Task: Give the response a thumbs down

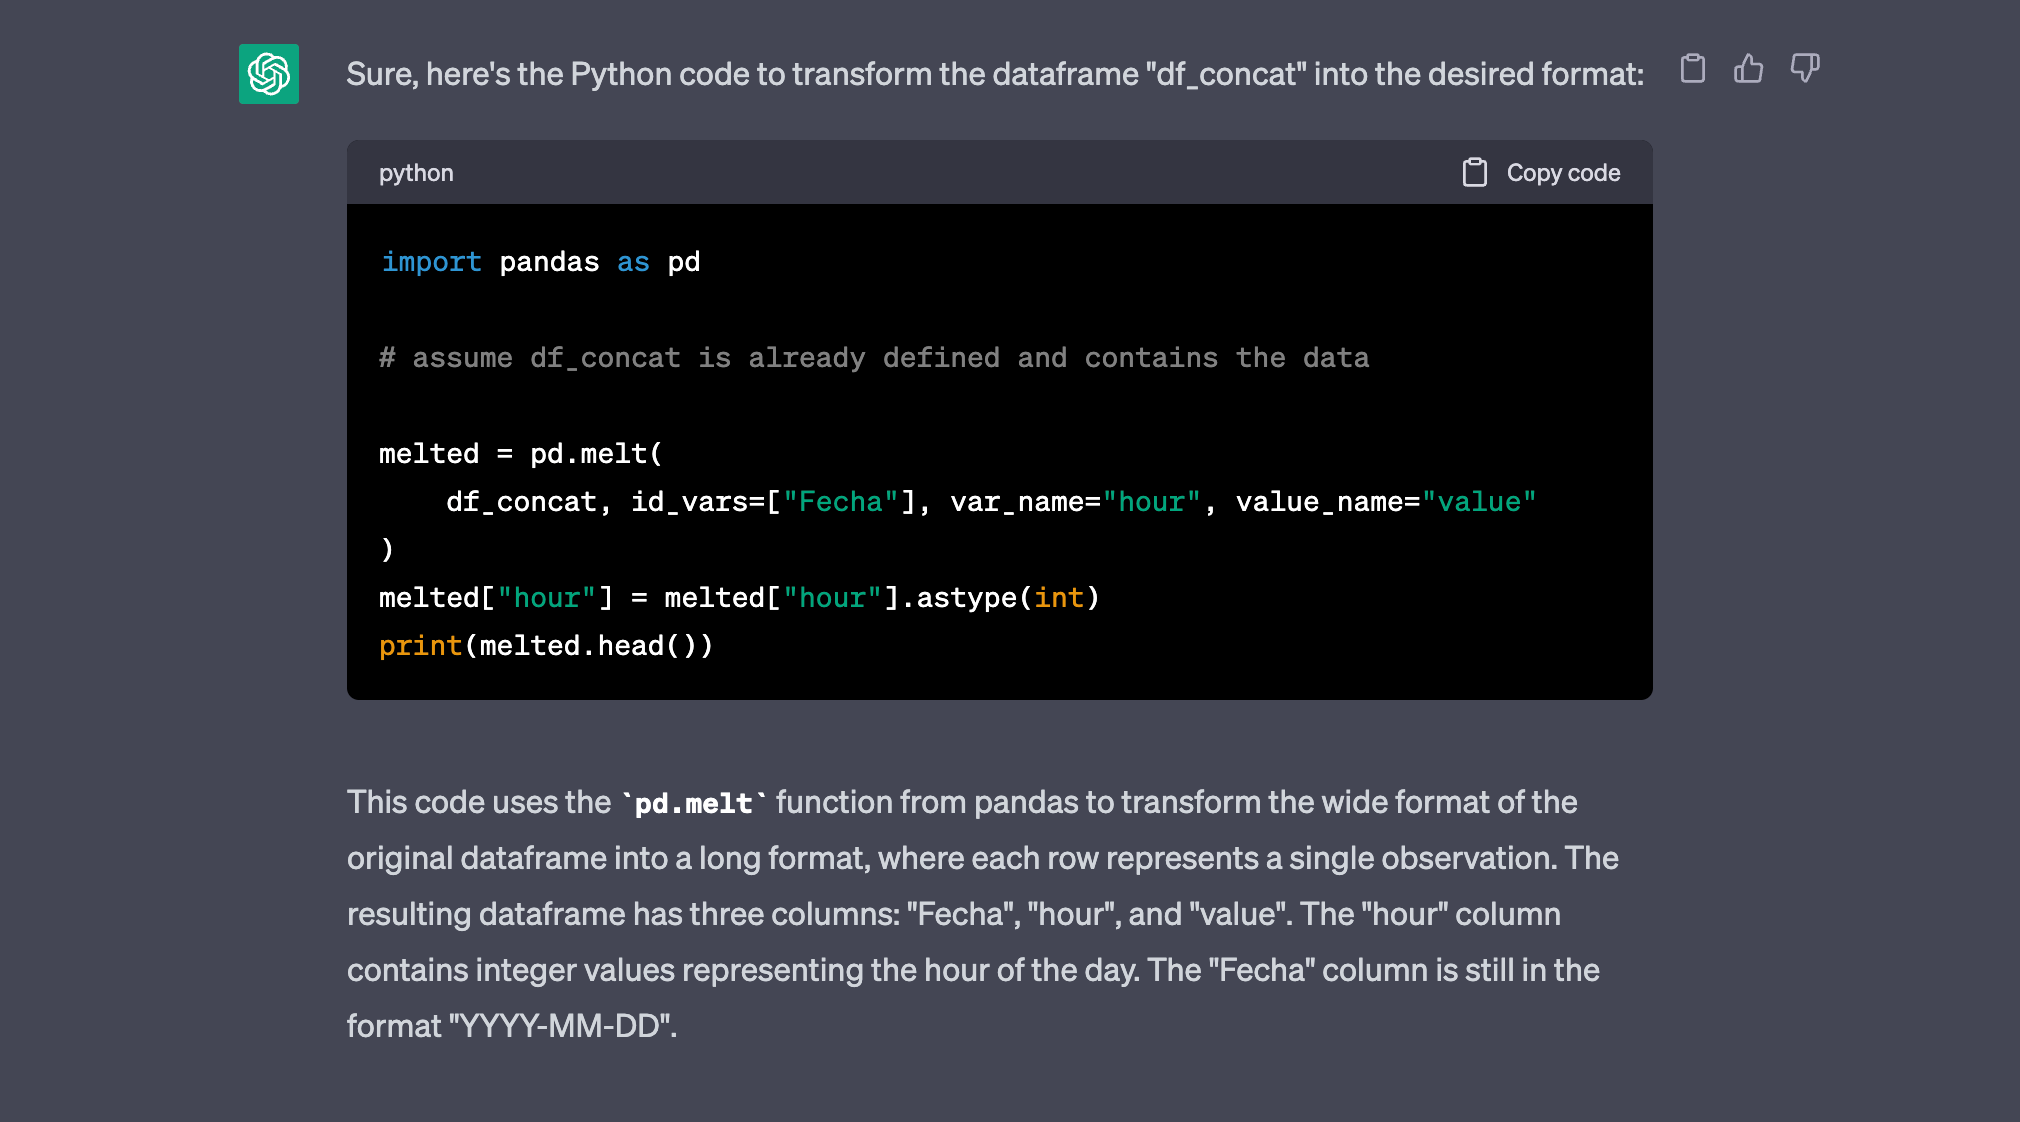Action: (x=1805, y=69)
